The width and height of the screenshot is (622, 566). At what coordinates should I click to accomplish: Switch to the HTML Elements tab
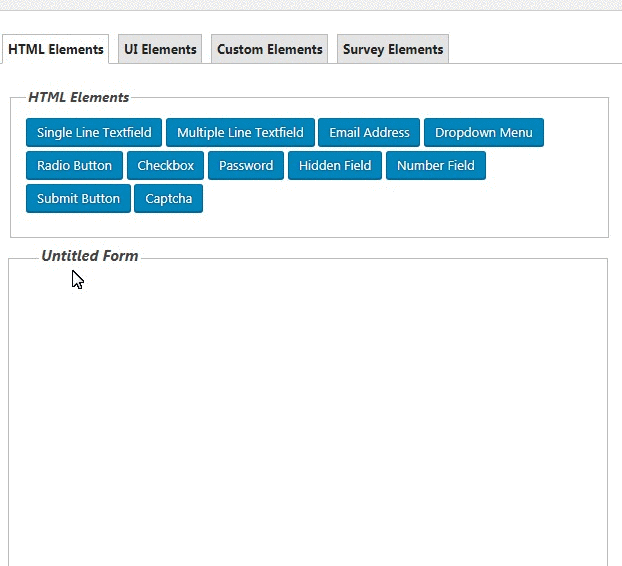56,49
